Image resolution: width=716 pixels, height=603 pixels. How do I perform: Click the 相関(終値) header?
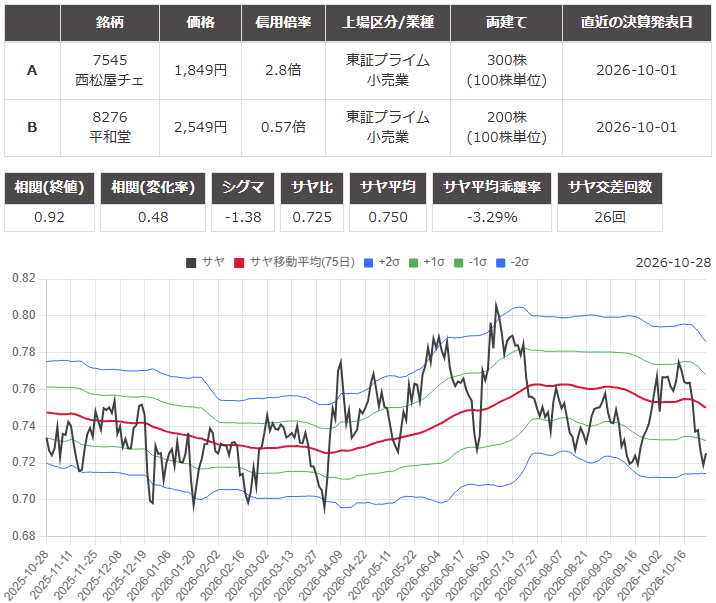pyautogui.click(x=49, y=188)
